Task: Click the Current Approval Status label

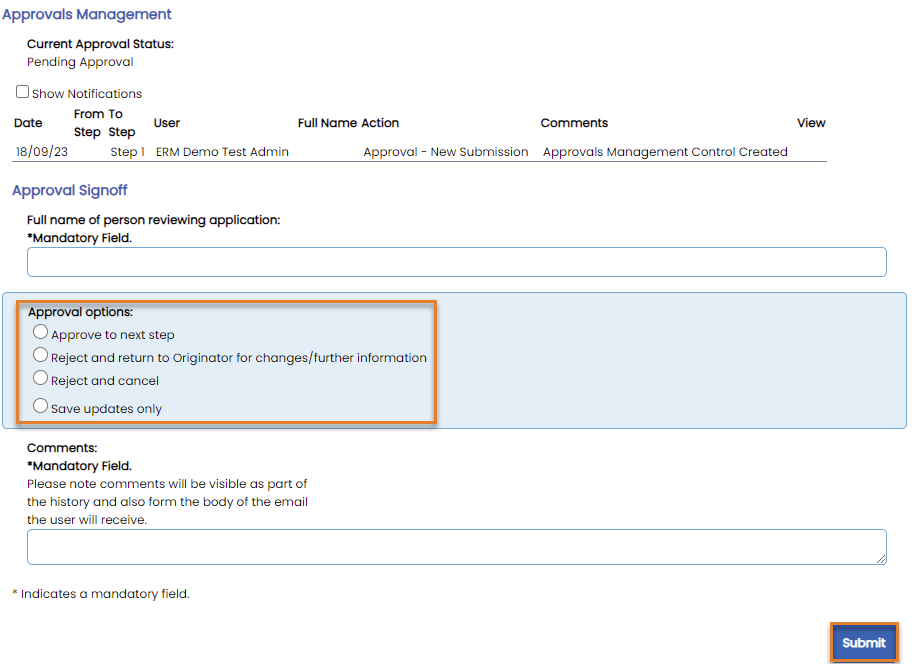Action: [100, 44]
